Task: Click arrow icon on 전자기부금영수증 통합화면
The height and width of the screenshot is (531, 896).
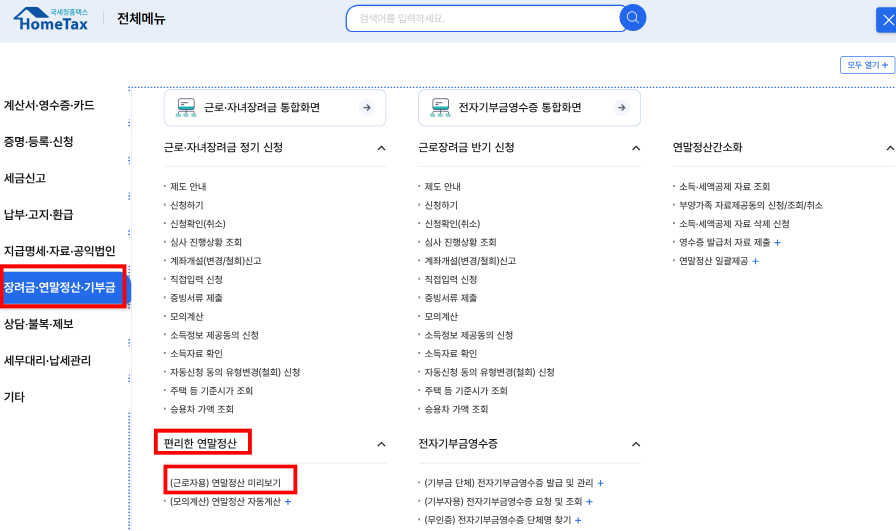Action: coord(621,108)
